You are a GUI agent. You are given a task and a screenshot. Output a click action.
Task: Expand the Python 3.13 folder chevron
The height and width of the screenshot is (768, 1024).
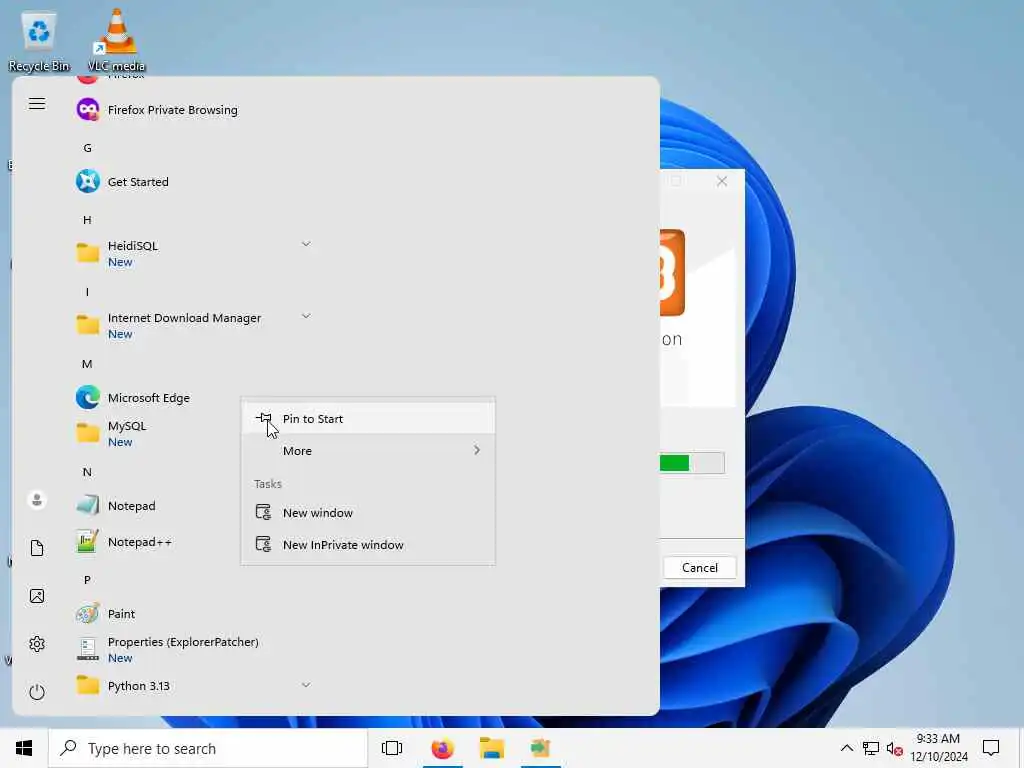coord(306,684)
